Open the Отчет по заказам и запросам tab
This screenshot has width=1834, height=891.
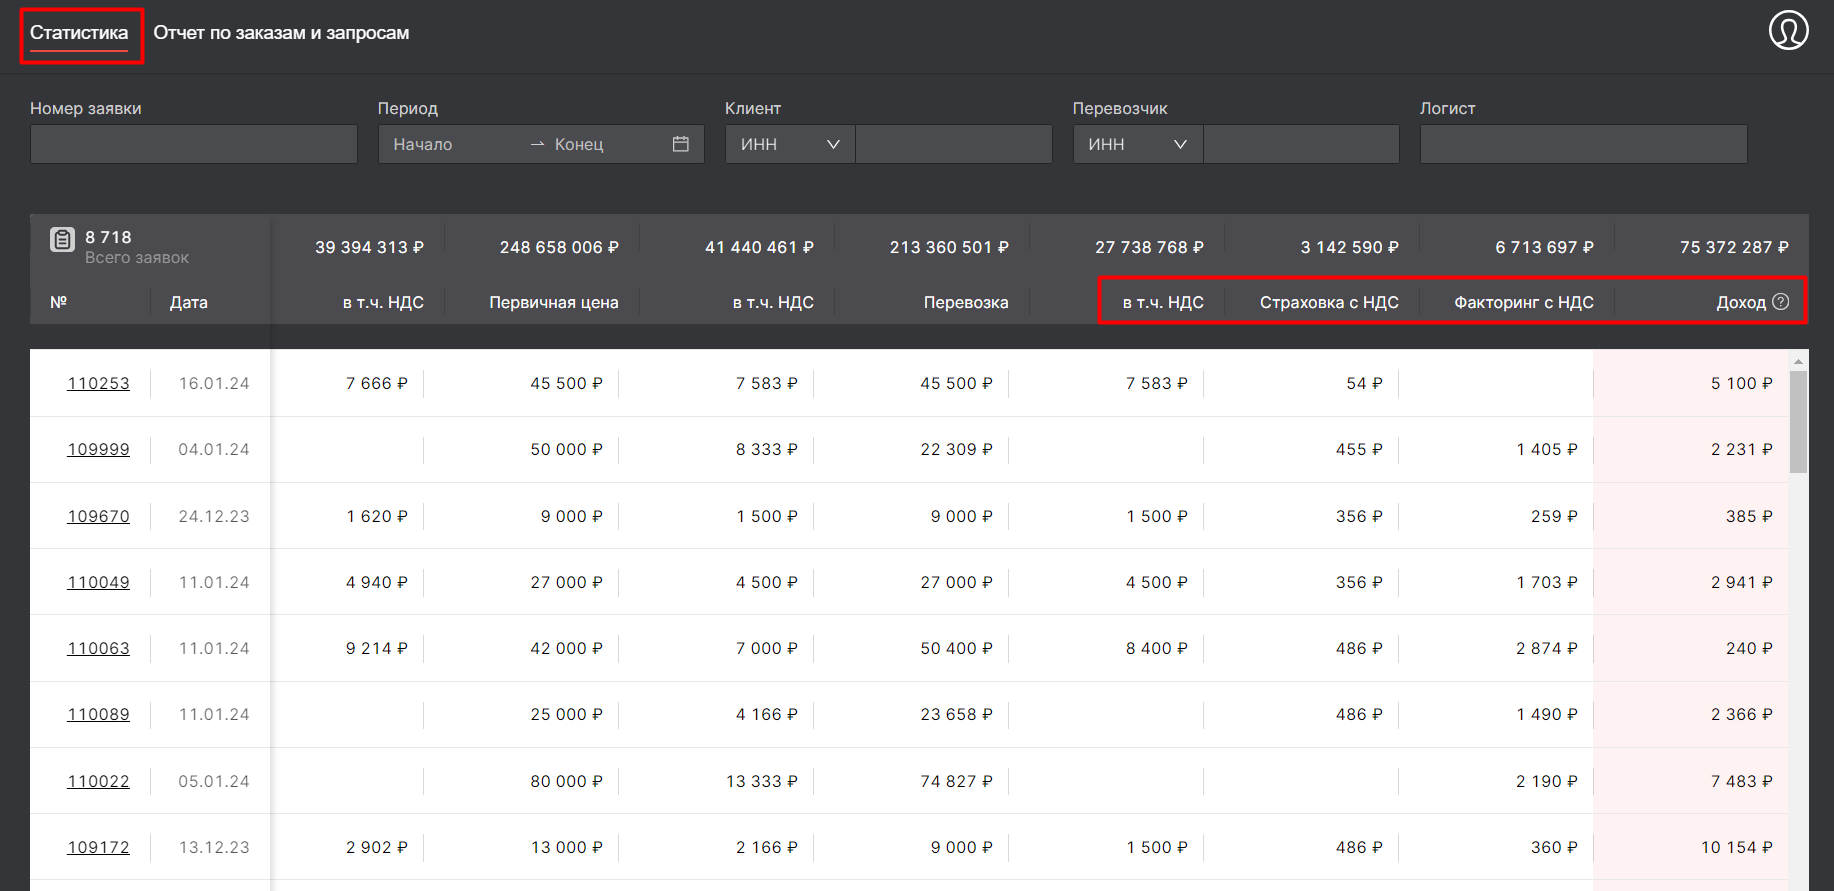pos(281,33)
